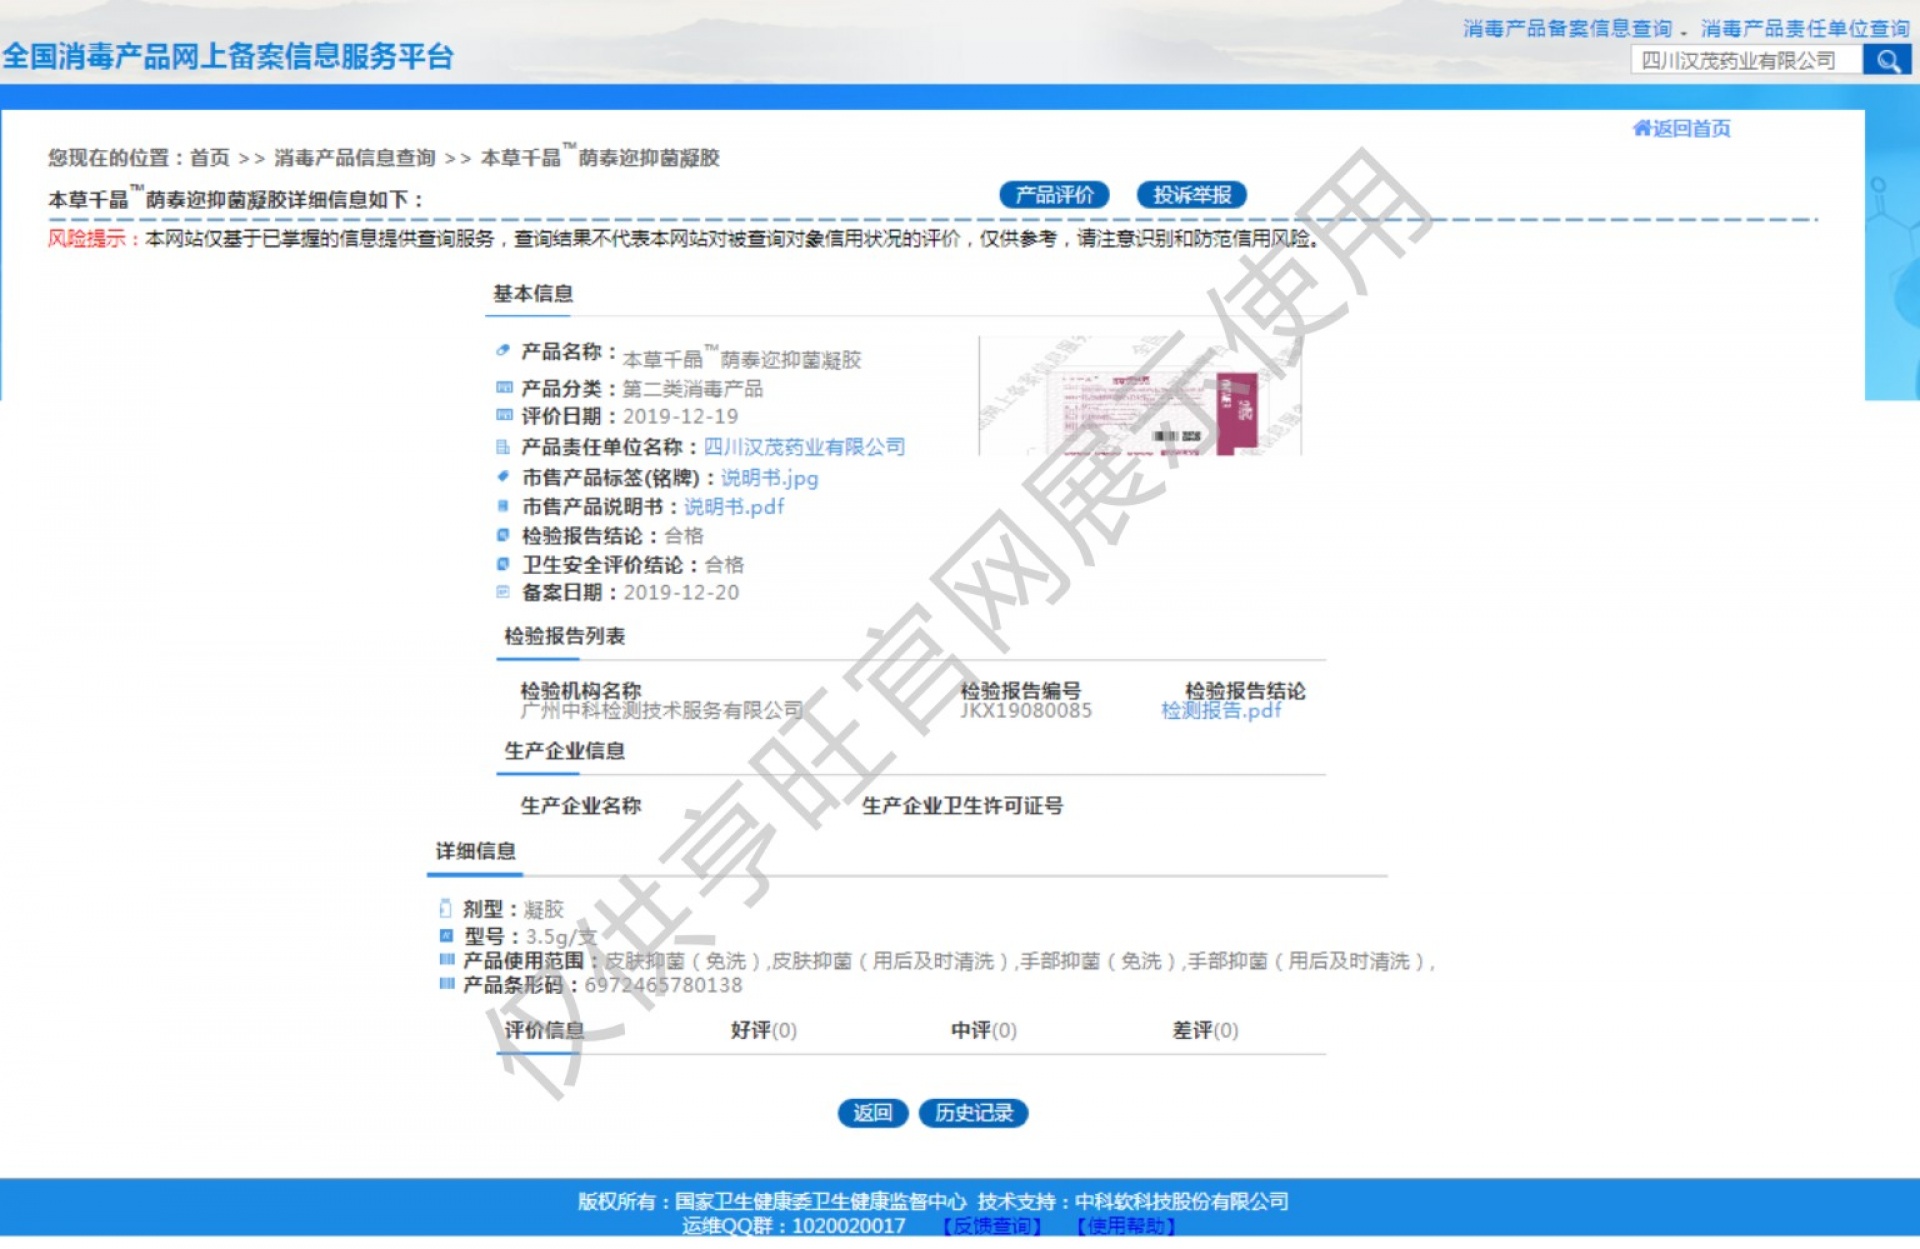Download the 说明书.pdf manual
This screenshot has height=1249, width=1920.
click(x=733, y=507)
